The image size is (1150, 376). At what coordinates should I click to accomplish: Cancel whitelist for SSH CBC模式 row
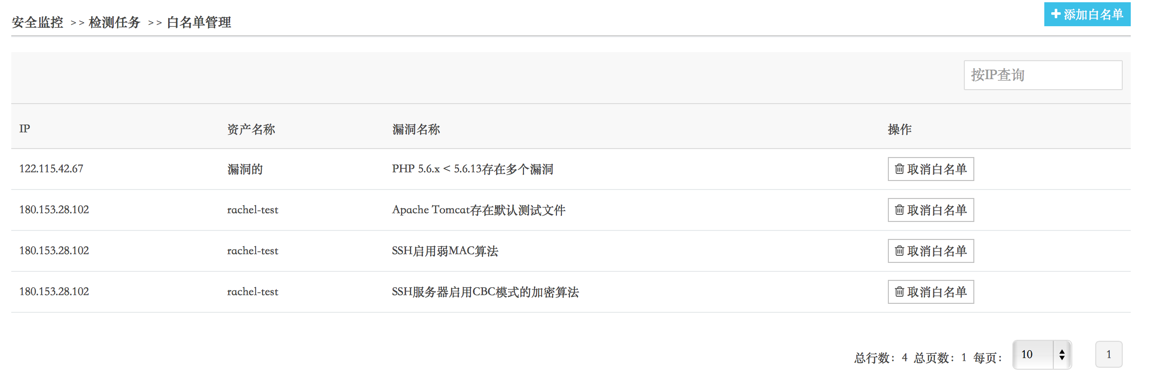(x=931, y=292)
